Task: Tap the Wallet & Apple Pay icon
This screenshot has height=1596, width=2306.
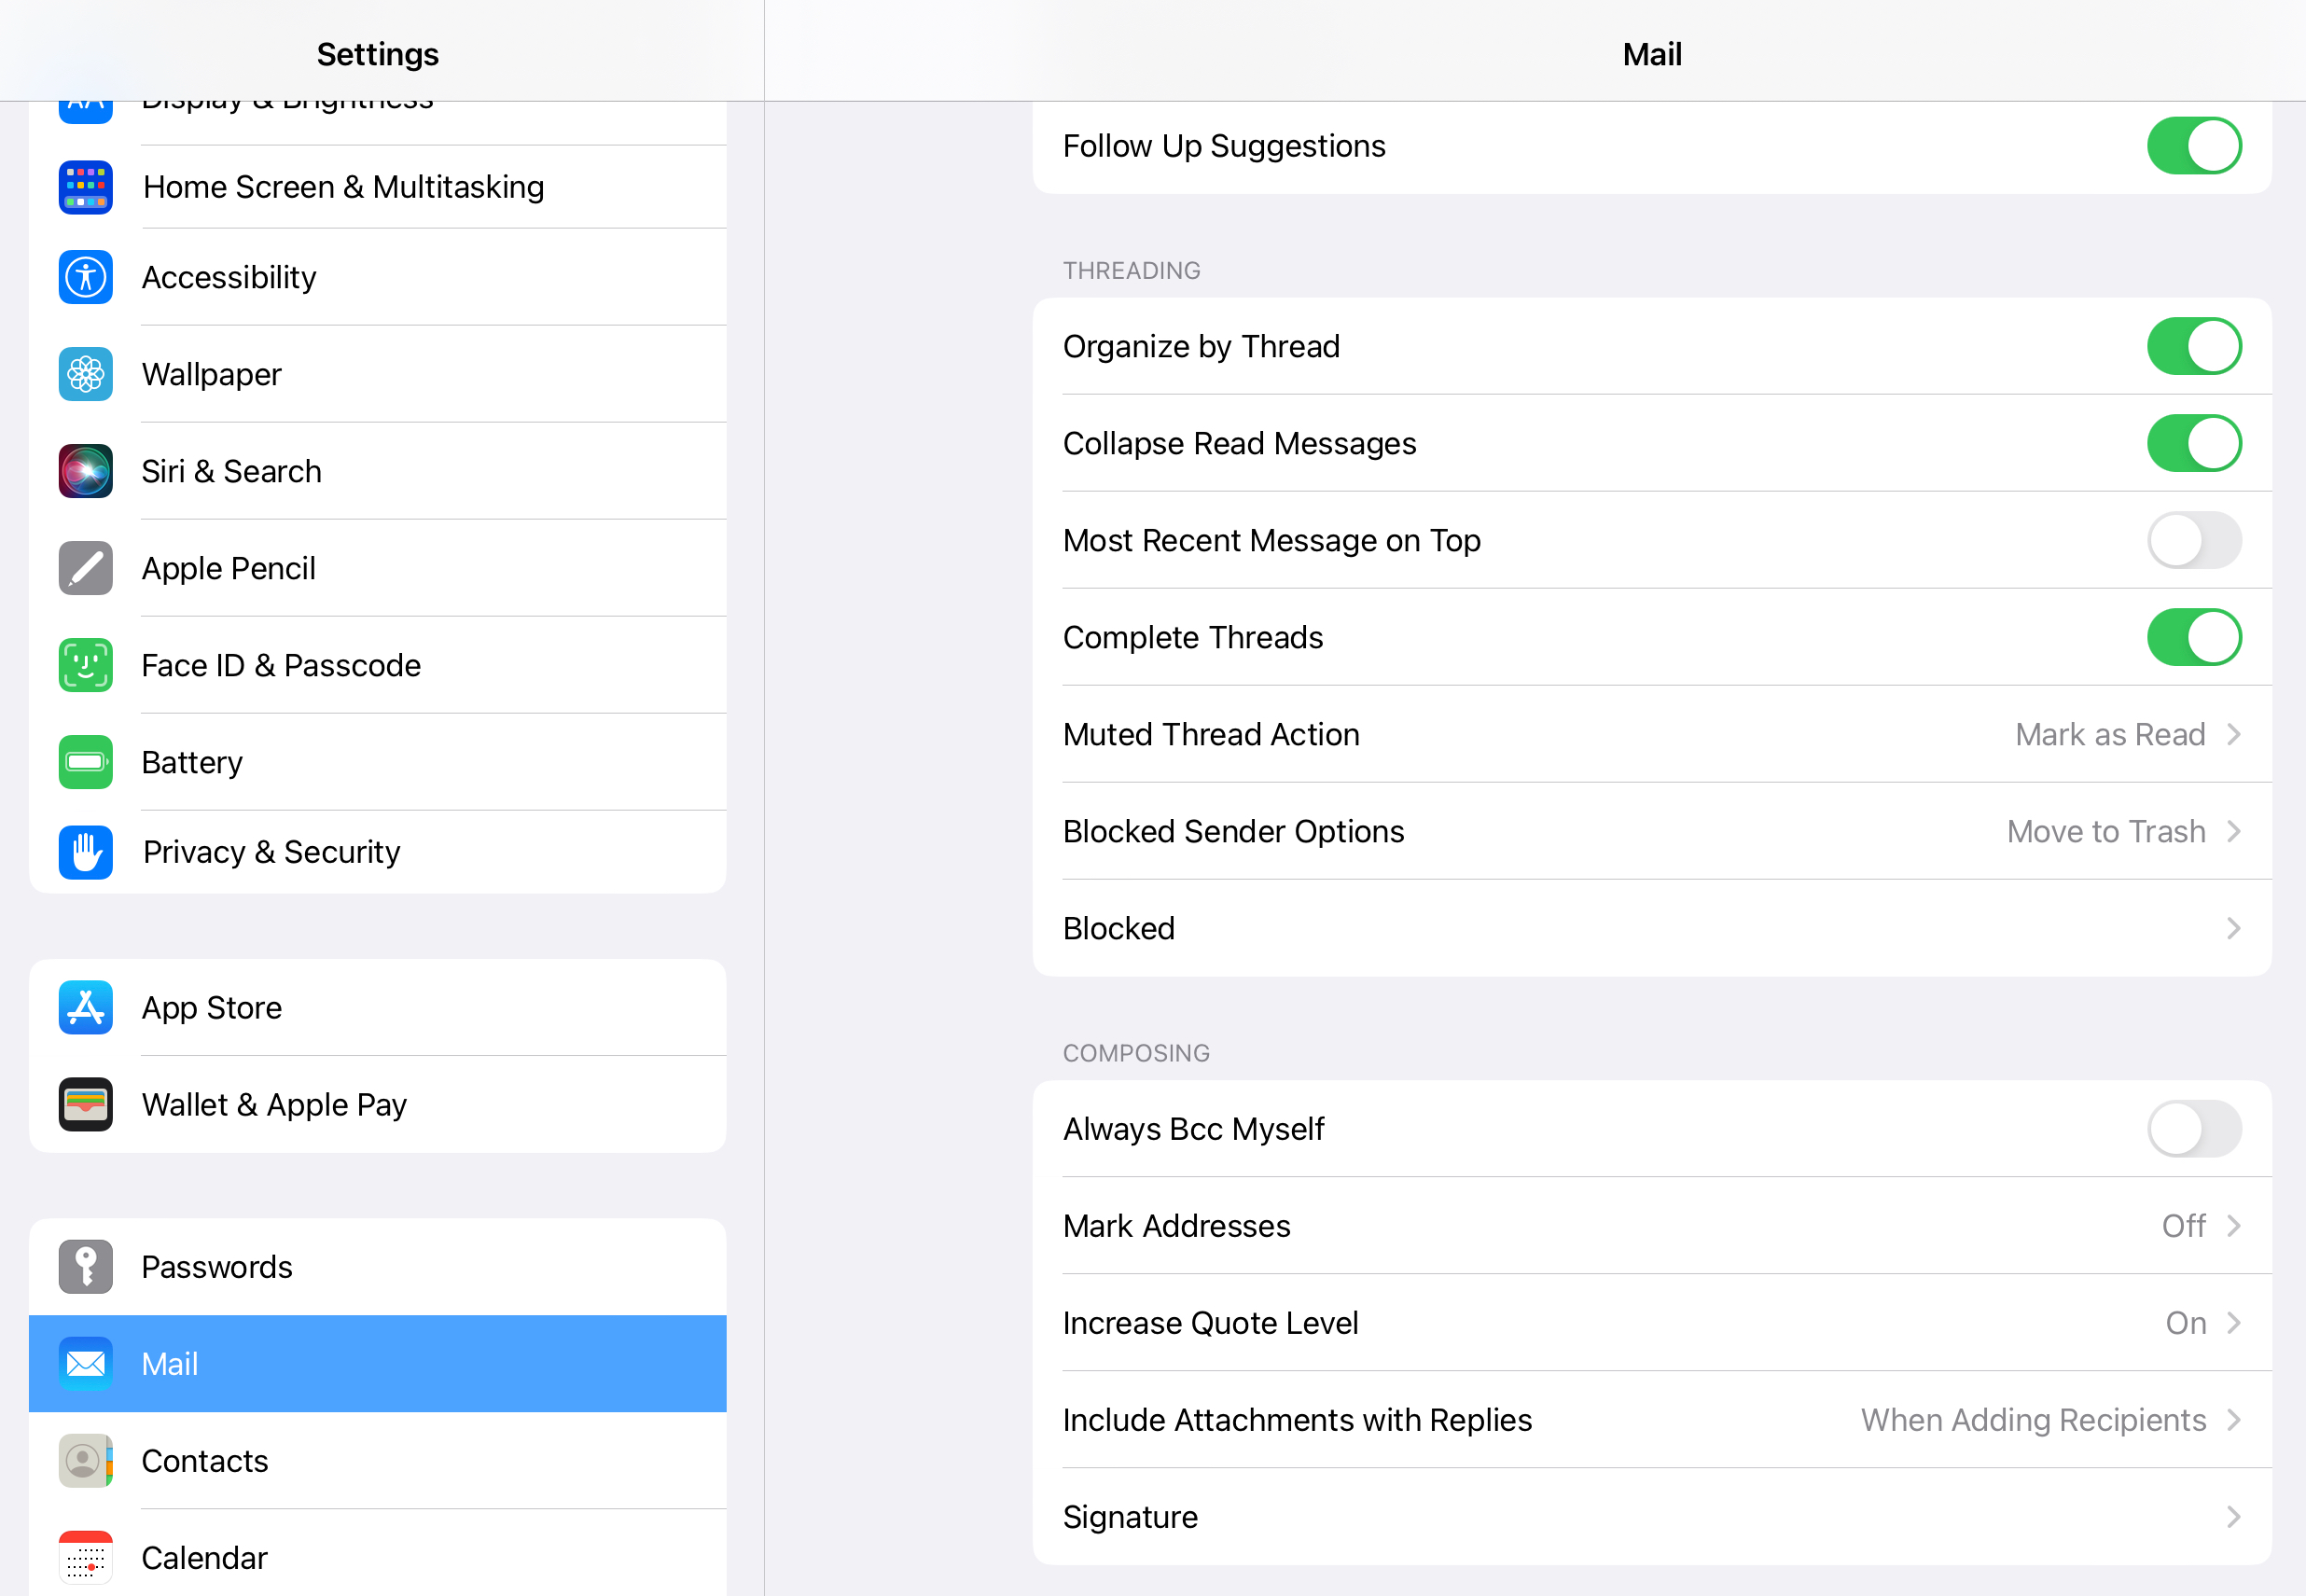Action: point(85,1104)
